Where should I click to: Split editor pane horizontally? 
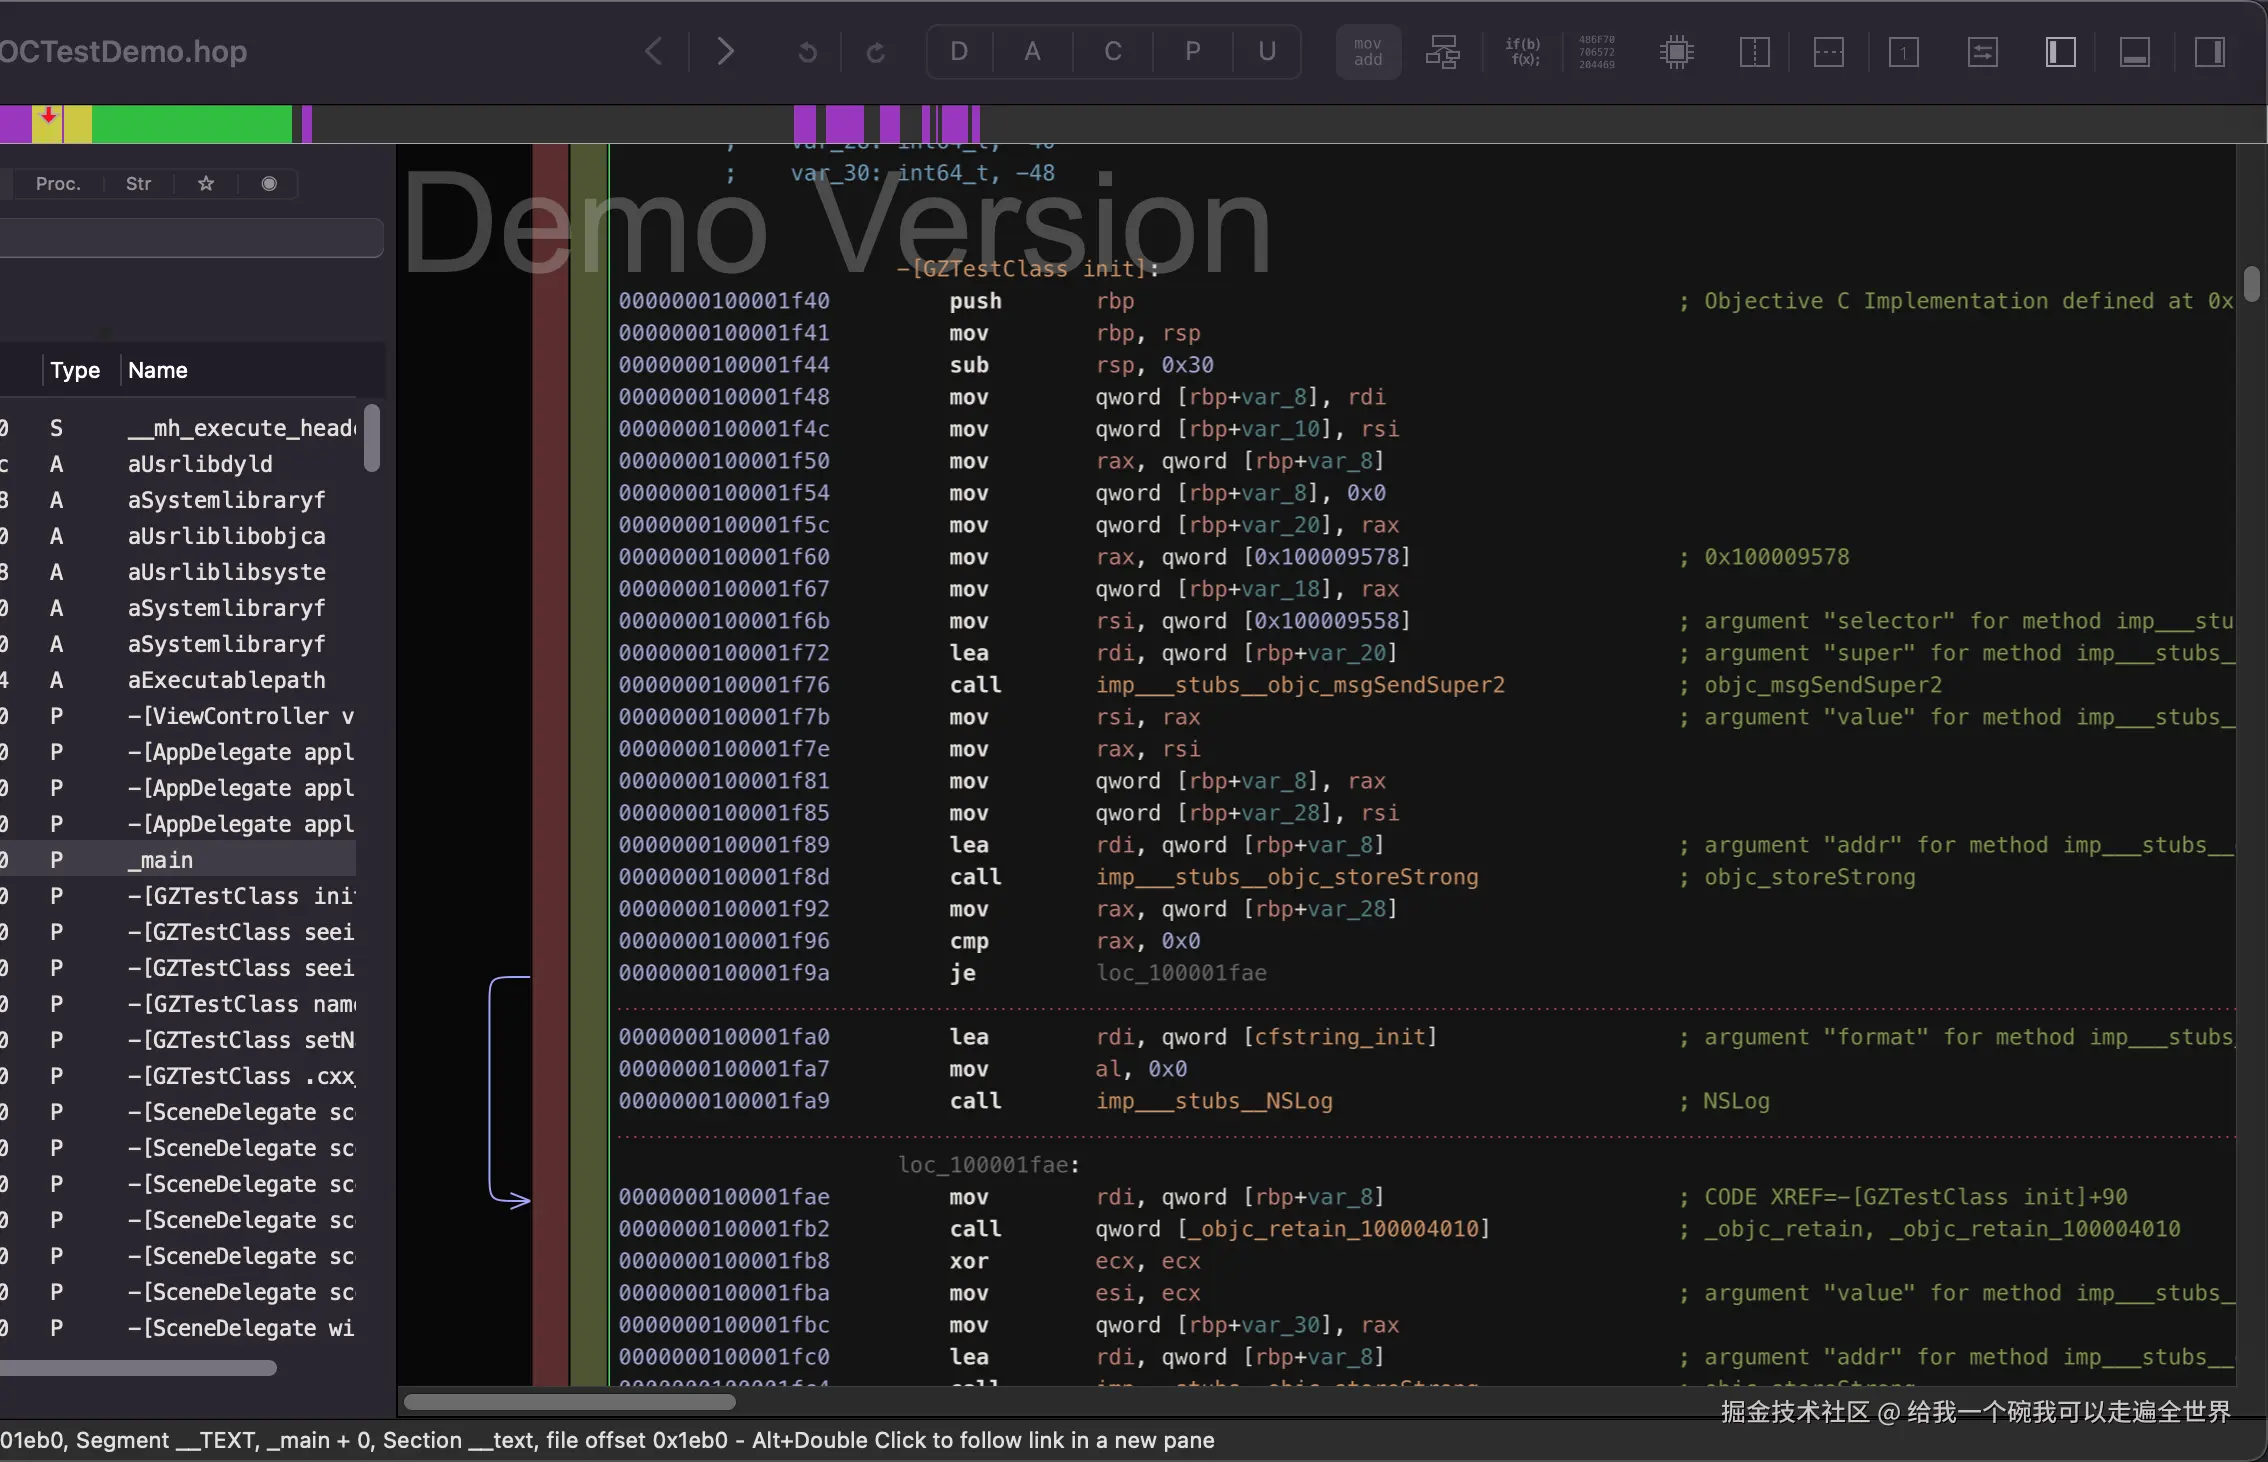click(1828, 52)
